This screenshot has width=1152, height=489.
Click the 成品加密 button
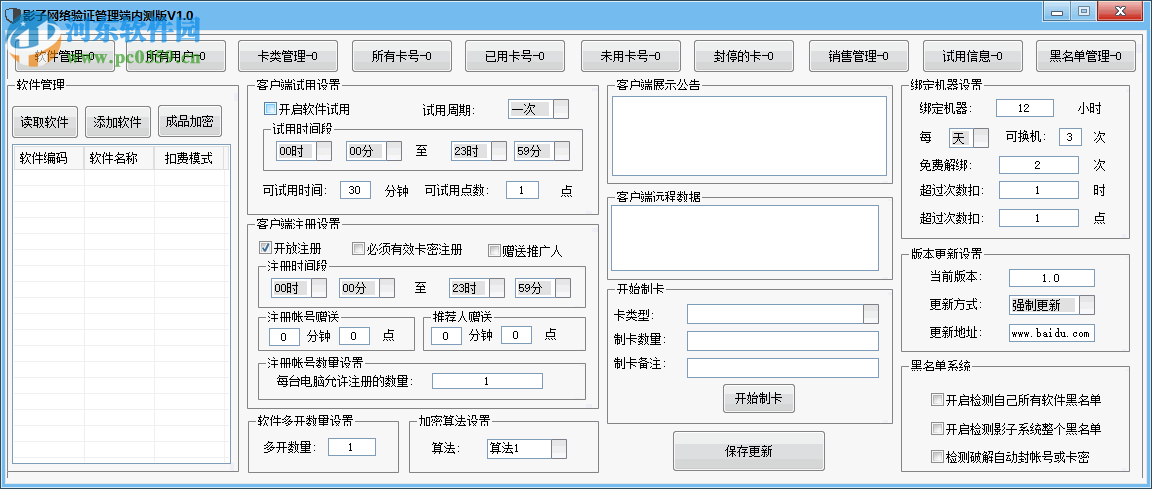coord(190,122)
